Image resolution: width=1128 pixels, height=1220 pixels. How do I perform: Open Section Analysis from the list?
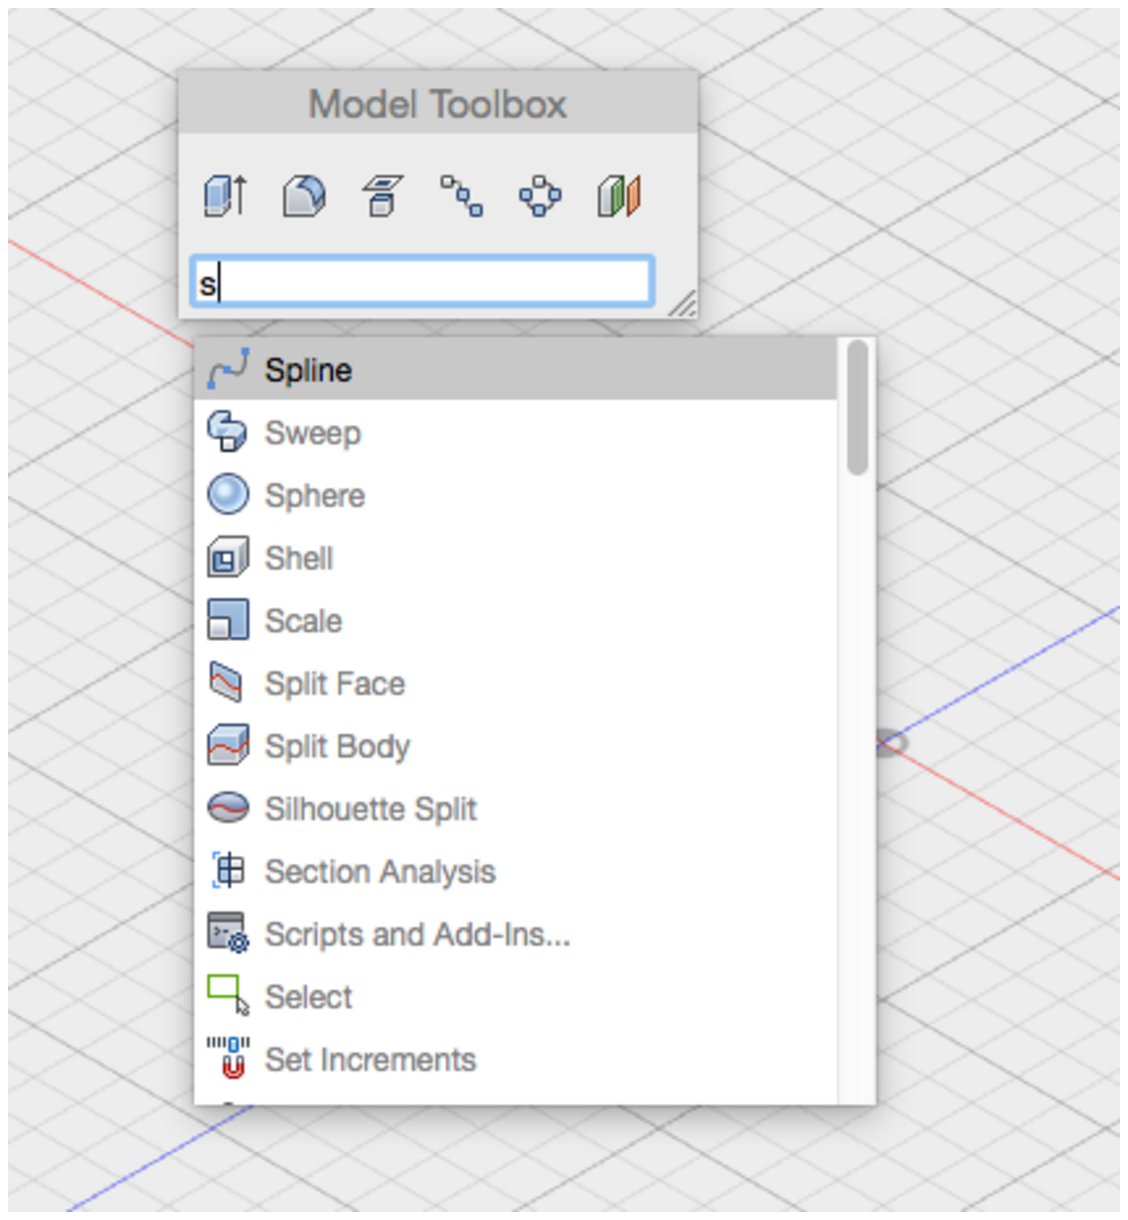[515, 871]
